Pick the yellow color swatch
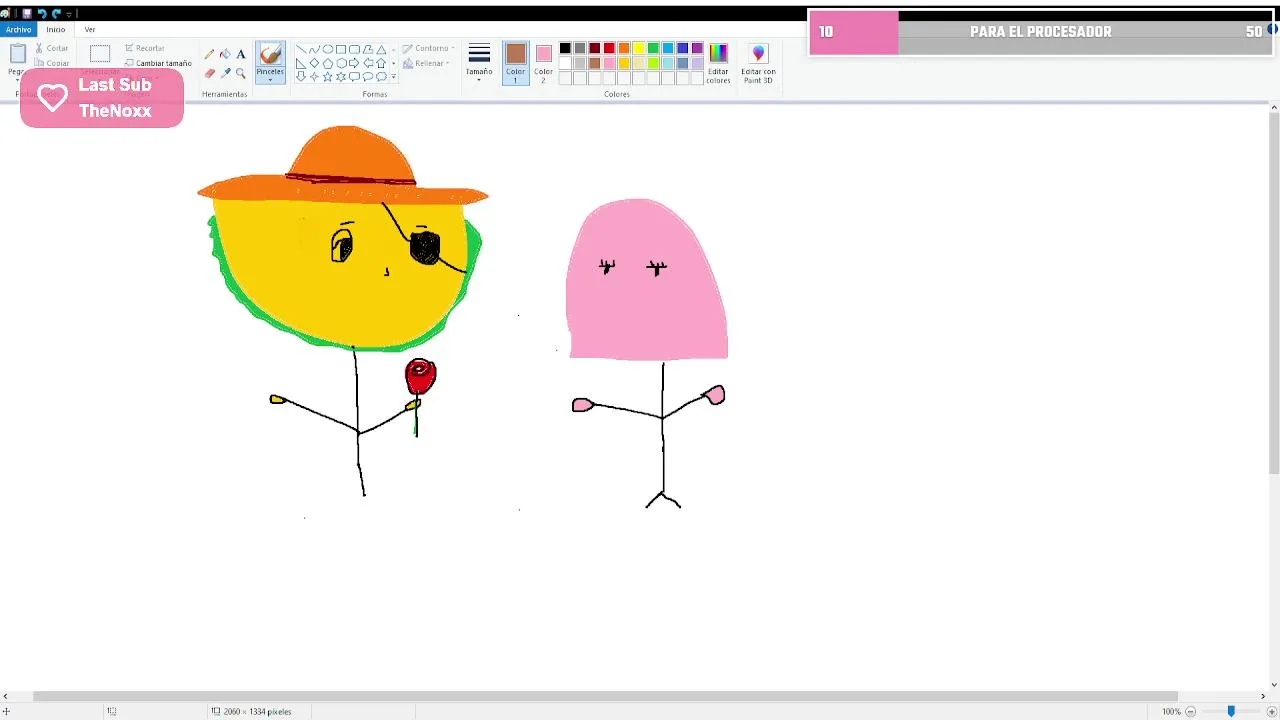This screenshot has height=720, width=1280. 638,48
